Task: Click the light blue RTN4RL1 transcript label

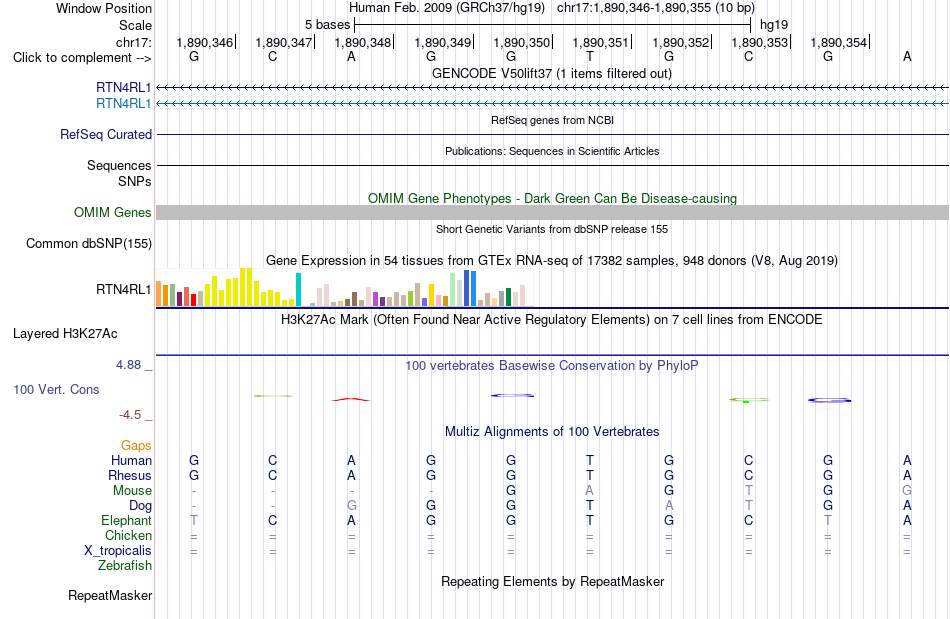Action: point(124,104)
